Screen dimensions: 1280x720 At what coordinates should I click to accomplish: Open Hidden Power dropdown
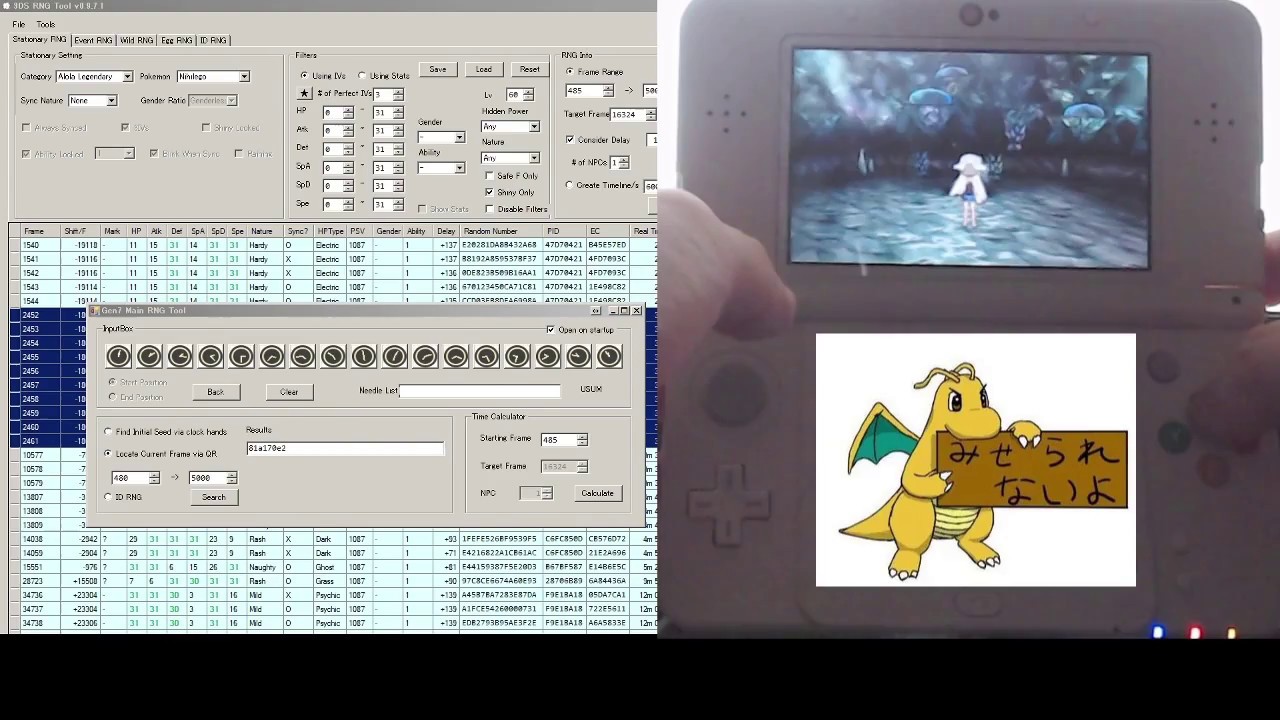[510, 127]
